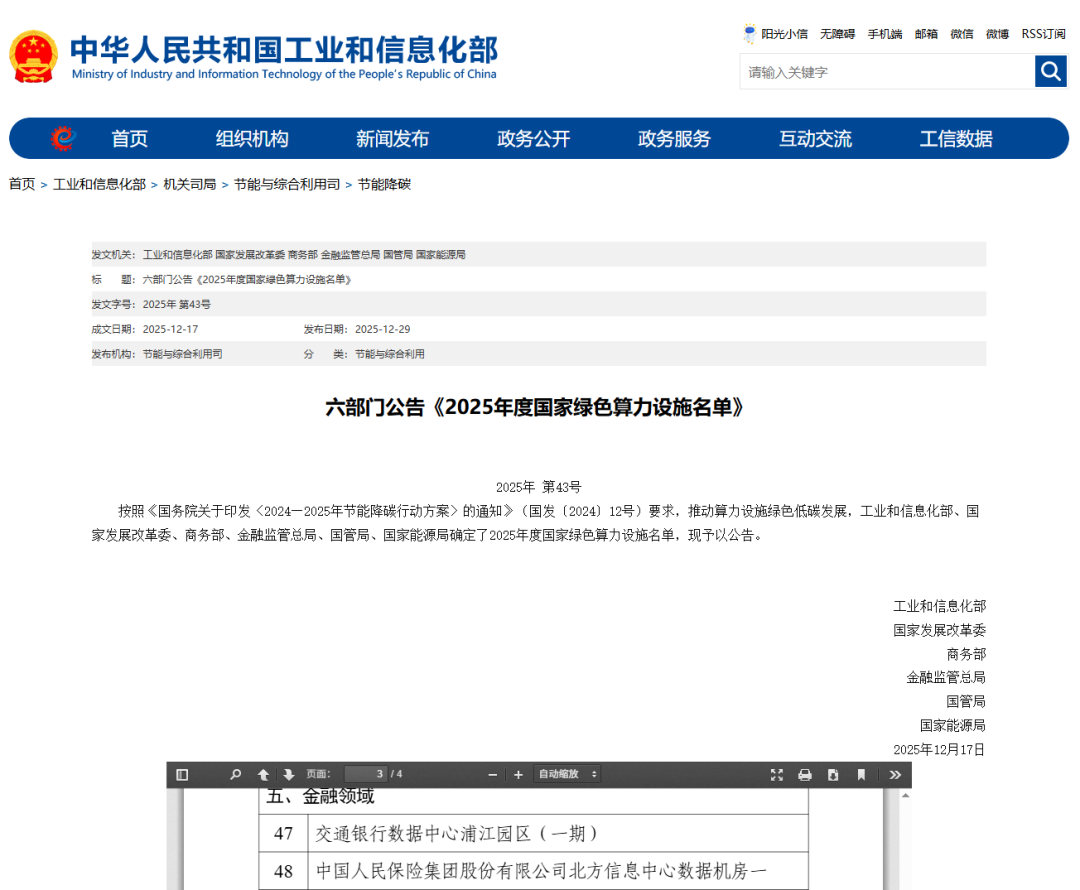Go to the next PDF page
This screenshot has height=890, width=1080.
pos(288,774)
